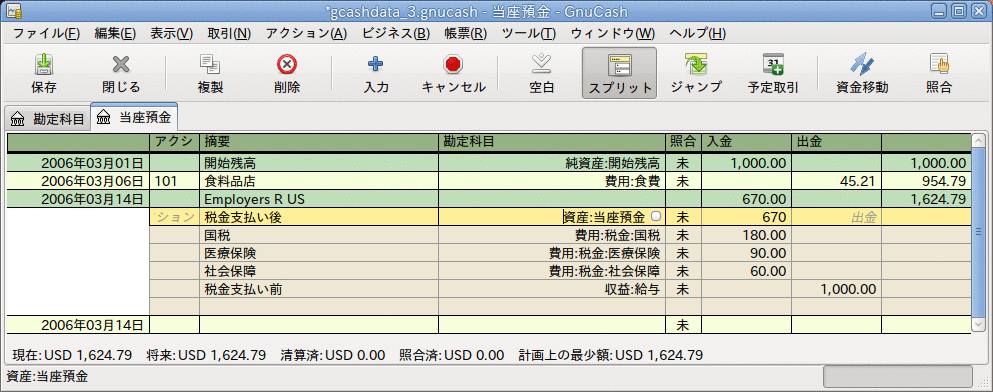Viewport: 993px width, 392px height.
Task: Click the 費用:税金:医療保険 account cell
Action: (x=552, y=253)
